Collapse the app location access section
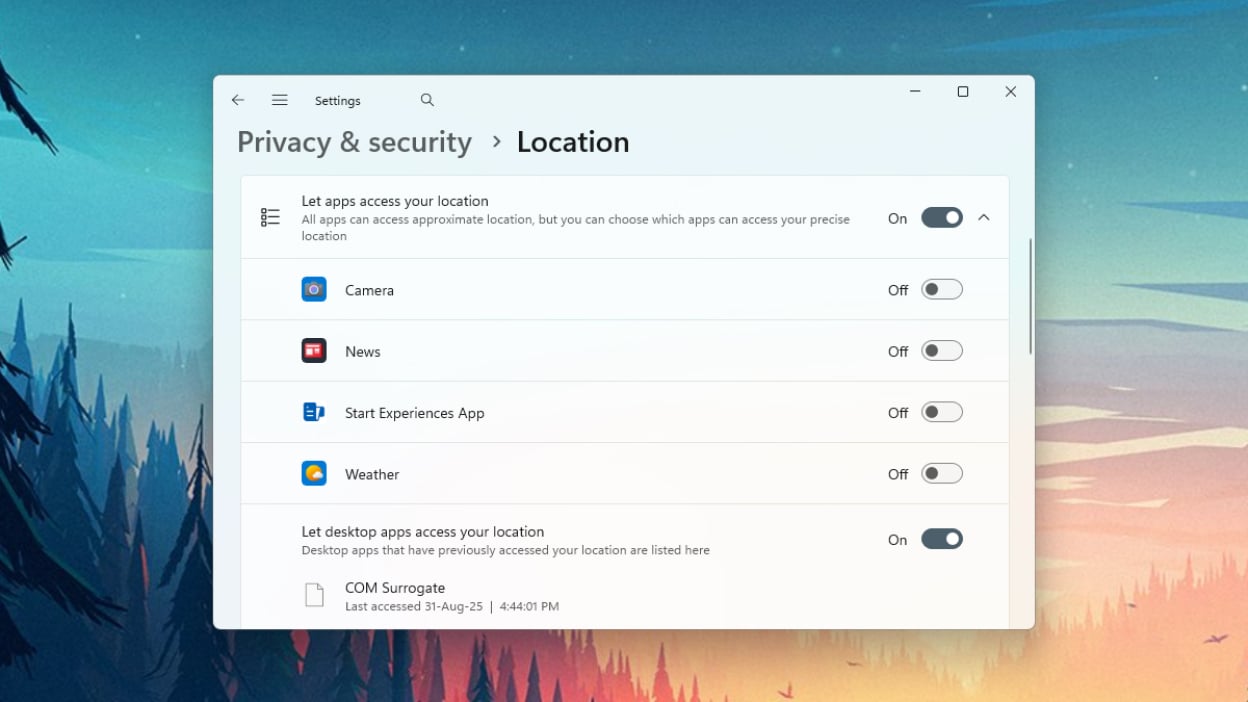 [984, 218]
